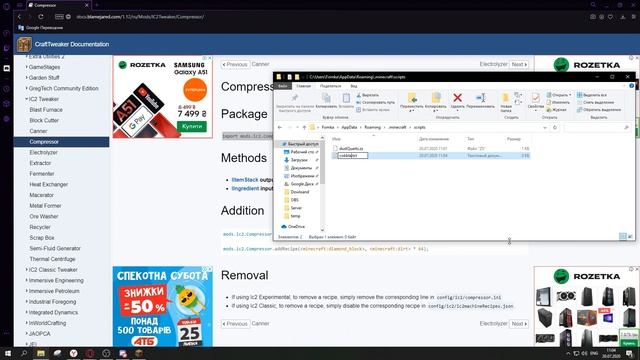Expand the IC2 Classic Tweaker section
The height and width of the screenshot is (360, 640).
[27, 269]
